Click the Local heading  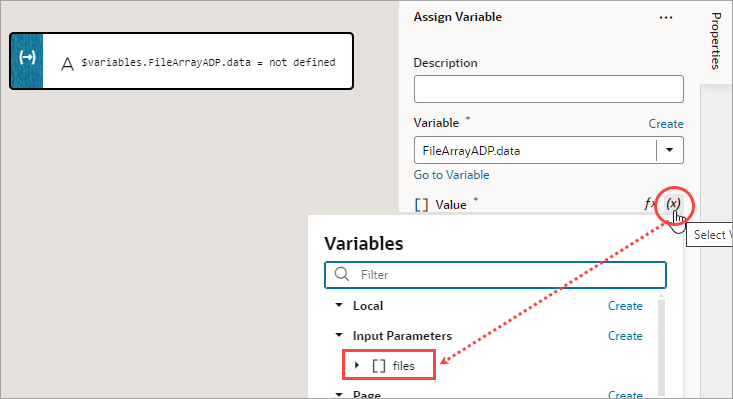(368, 306)
